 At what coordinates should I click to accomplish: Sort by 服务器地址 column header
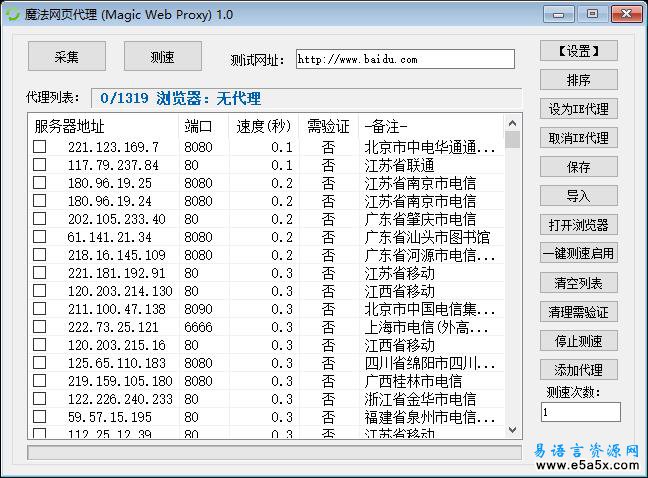103,126
